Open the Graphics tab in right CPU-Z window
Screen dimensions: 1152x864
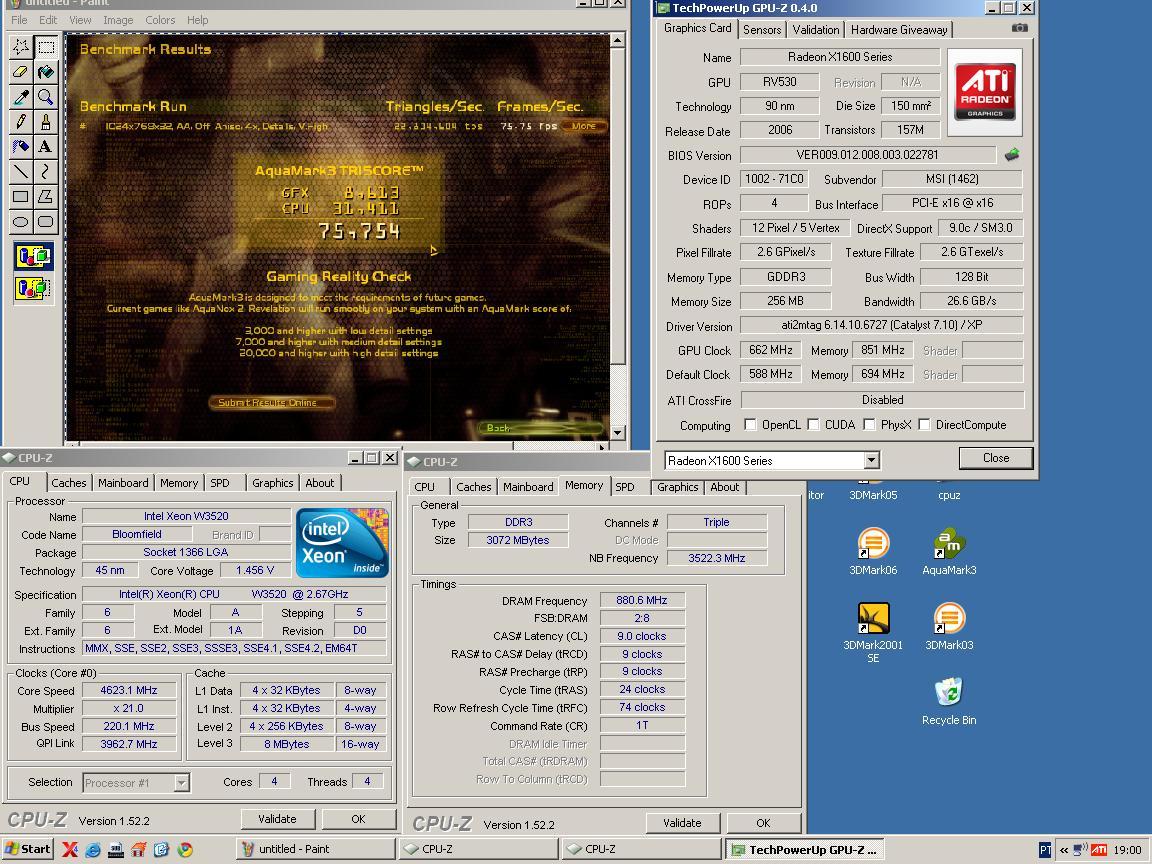click(677, 486)
